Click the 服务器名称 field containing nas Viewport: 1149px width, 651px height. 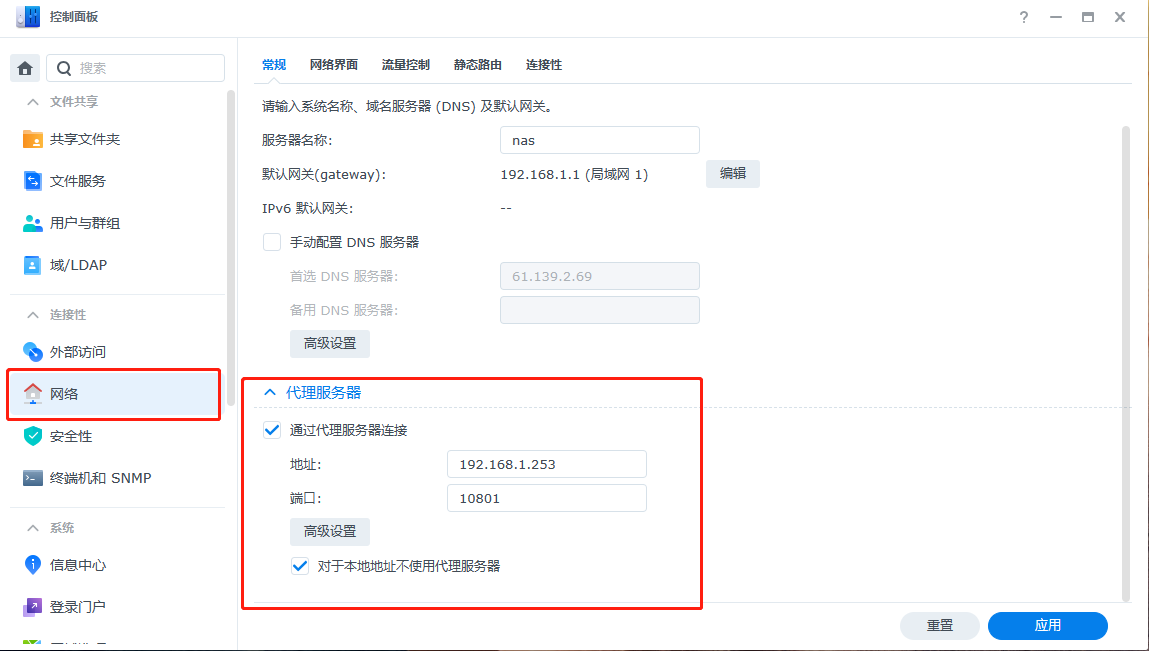(x=599, y=140)
